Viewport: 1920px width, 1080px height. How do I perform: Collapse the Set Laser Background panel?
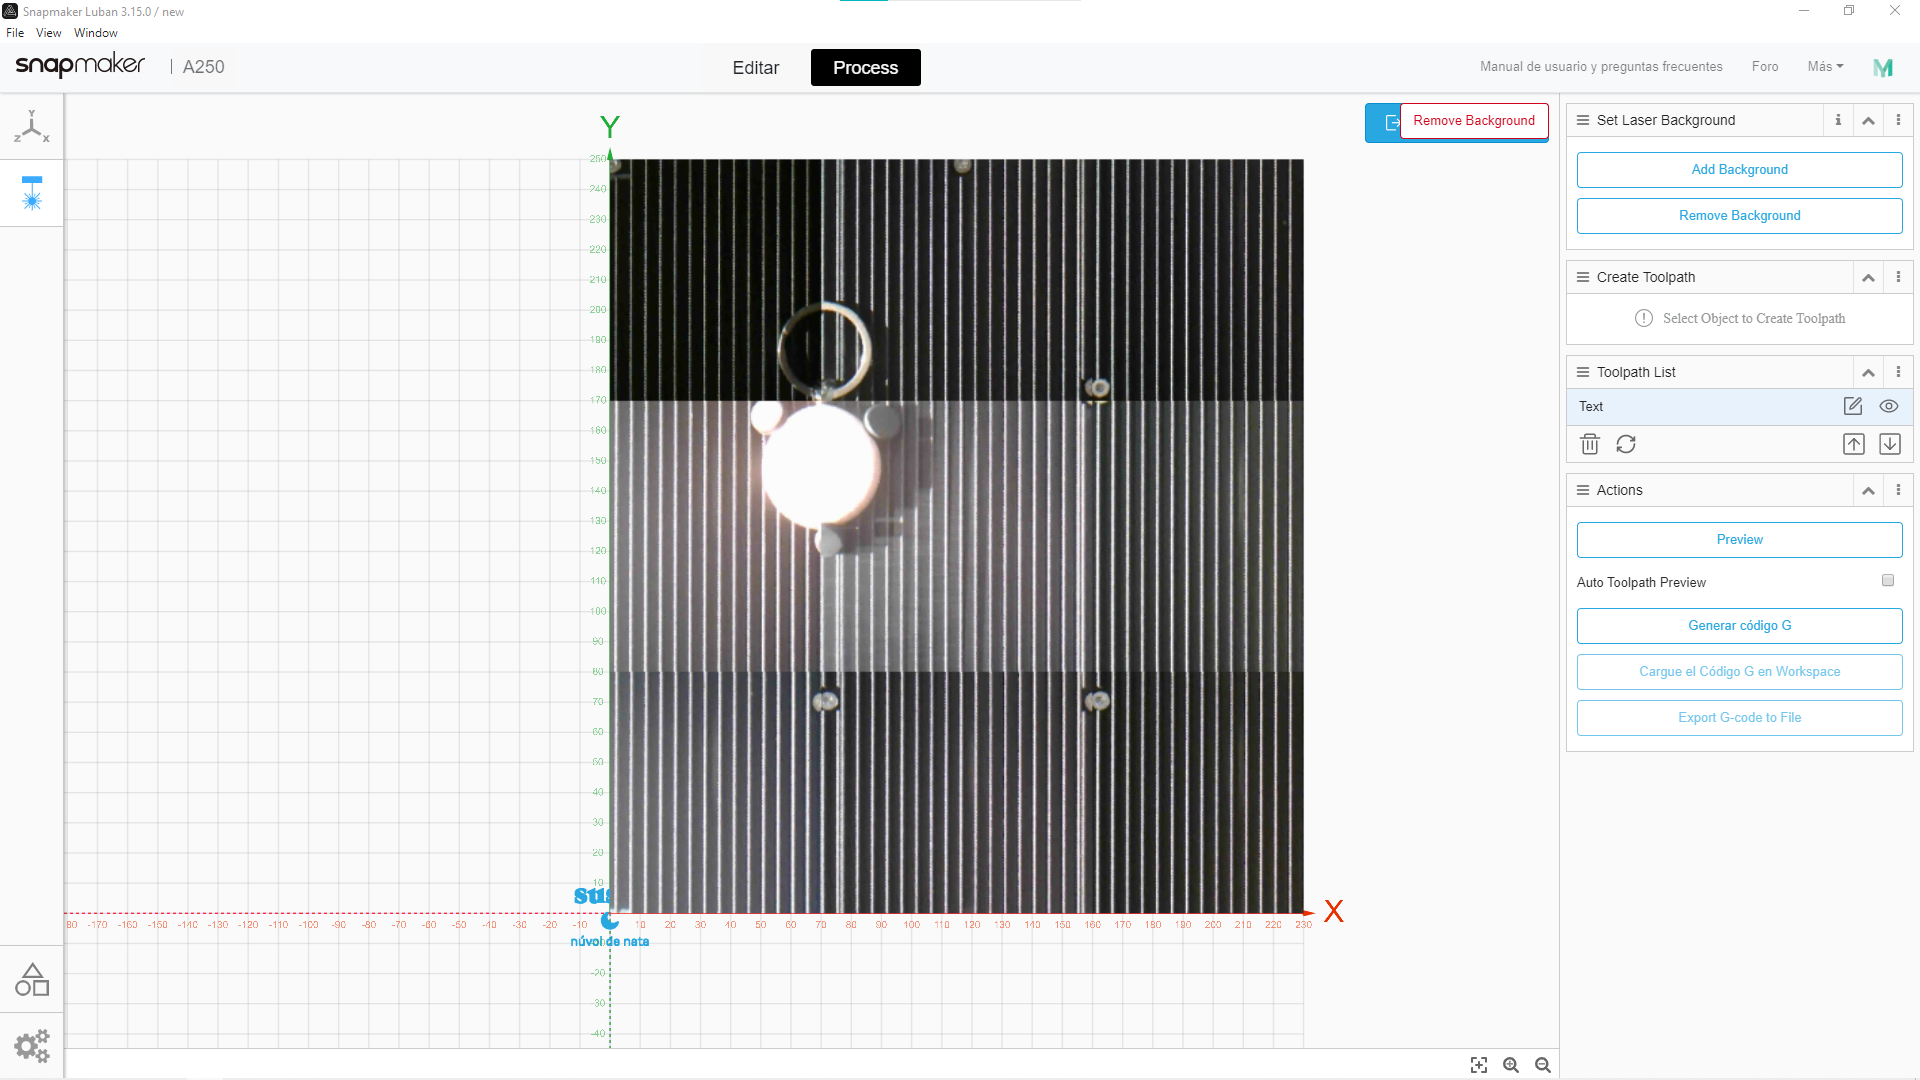pos(1868,120)
